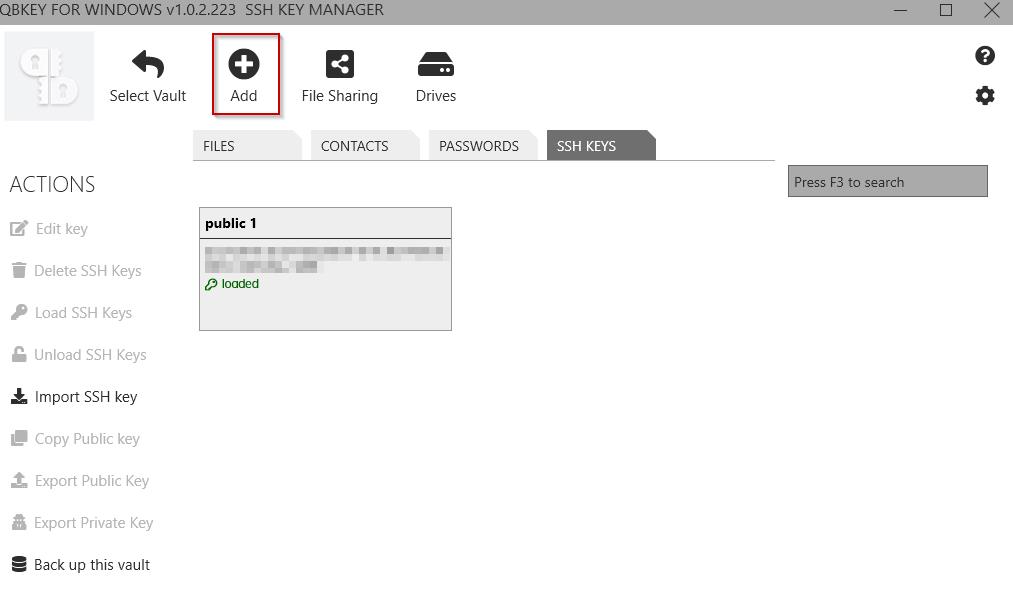Image resolution: width=1013 pixels, height=609 pixels.
Task: Click the key icon for Load SSH Keys
Action: pyautogui.click(x=19, y=313)
